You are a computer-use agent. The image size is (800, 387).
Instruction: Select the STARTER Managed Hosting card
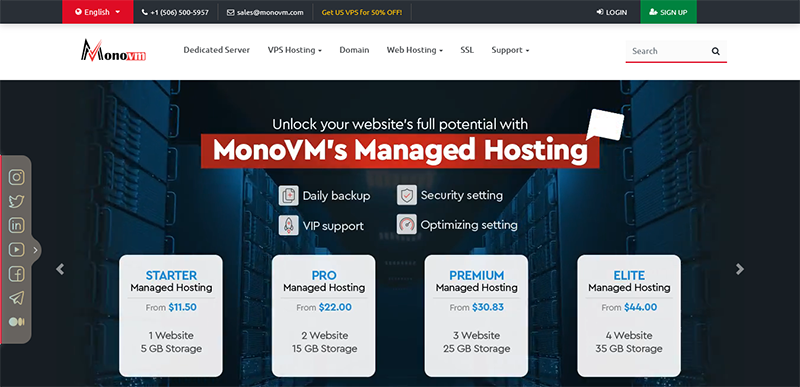171,316
